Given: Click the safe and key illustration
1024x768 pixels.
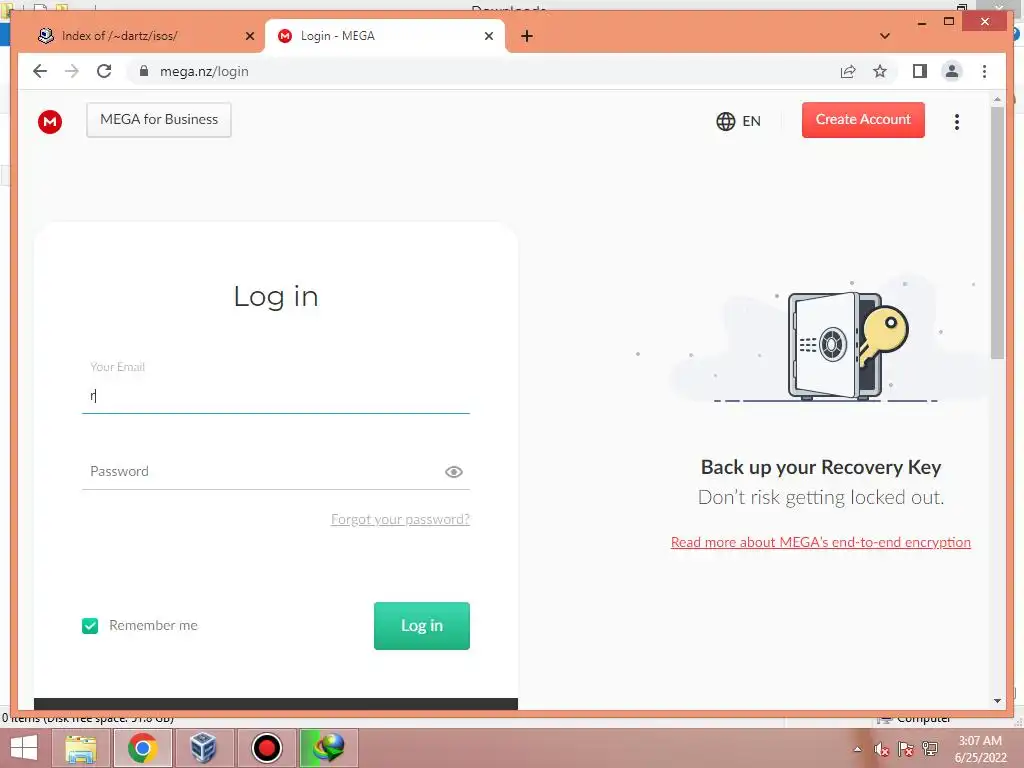Looking at the screenshot, I should point(848,345).
